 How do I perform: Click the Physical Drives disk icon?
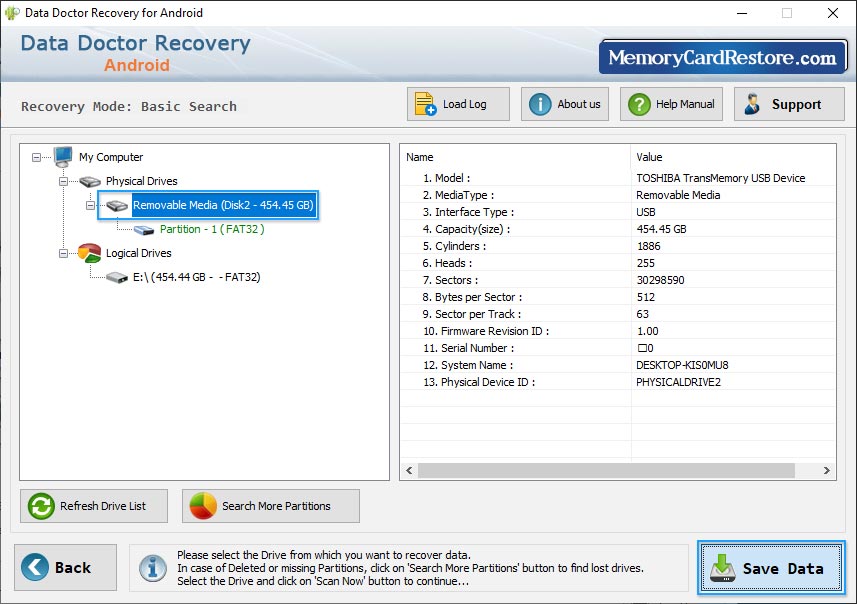tap(90, 181)
